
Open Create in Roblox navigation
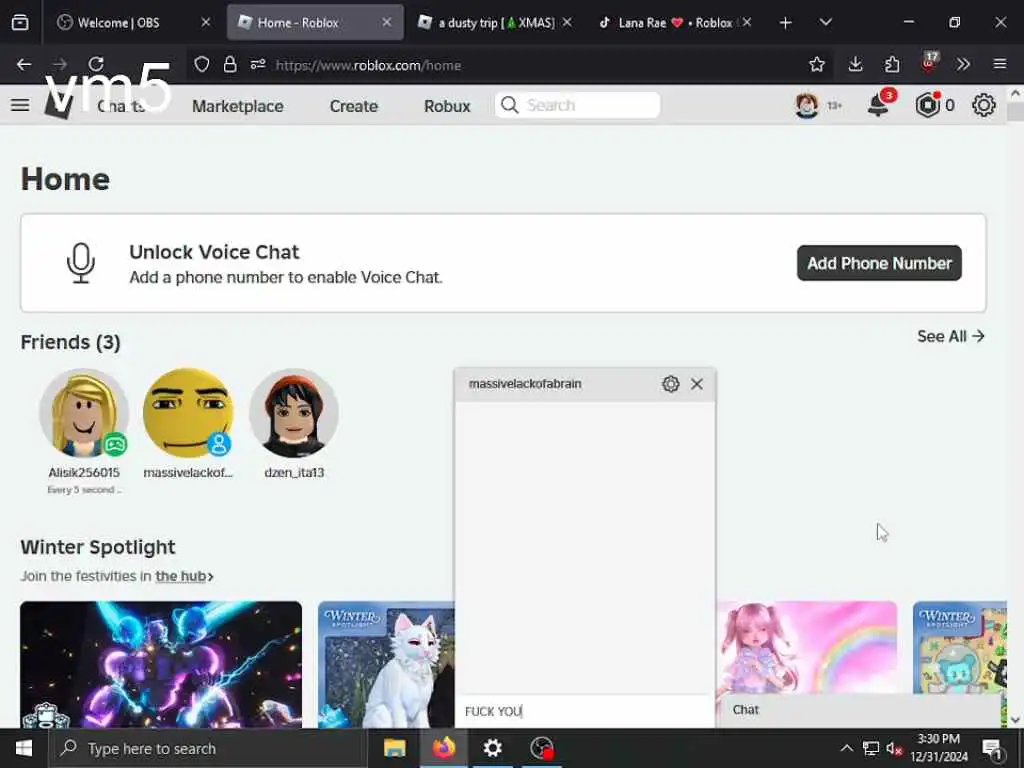[353, 106]
